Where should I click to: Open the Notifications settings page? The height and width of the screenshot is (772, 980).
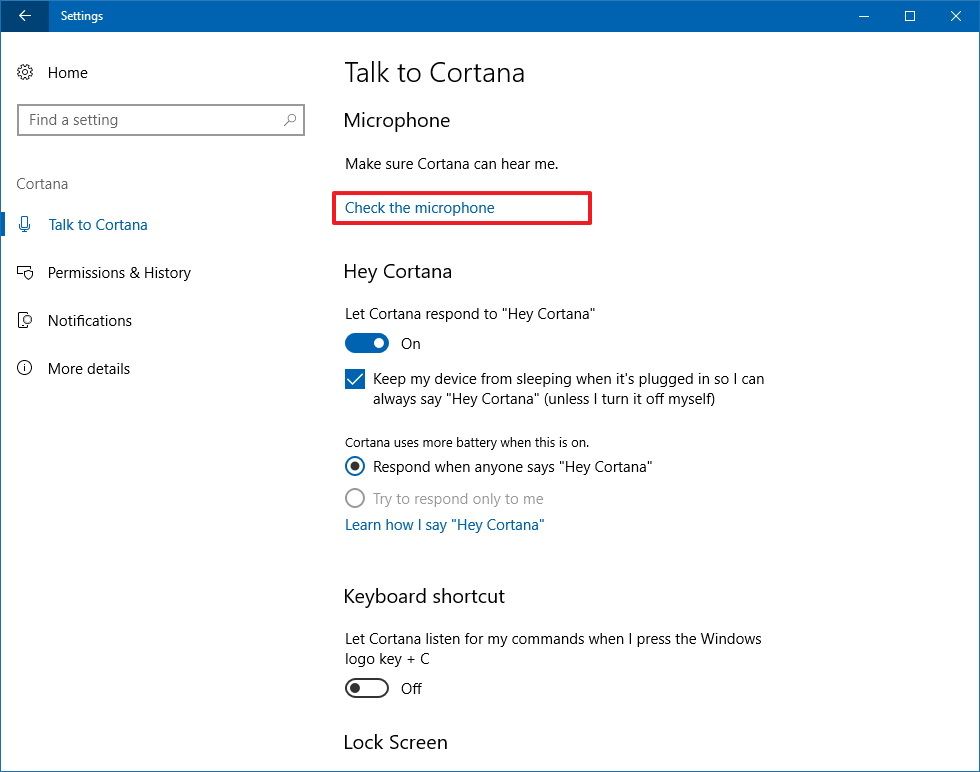(90, 320)
